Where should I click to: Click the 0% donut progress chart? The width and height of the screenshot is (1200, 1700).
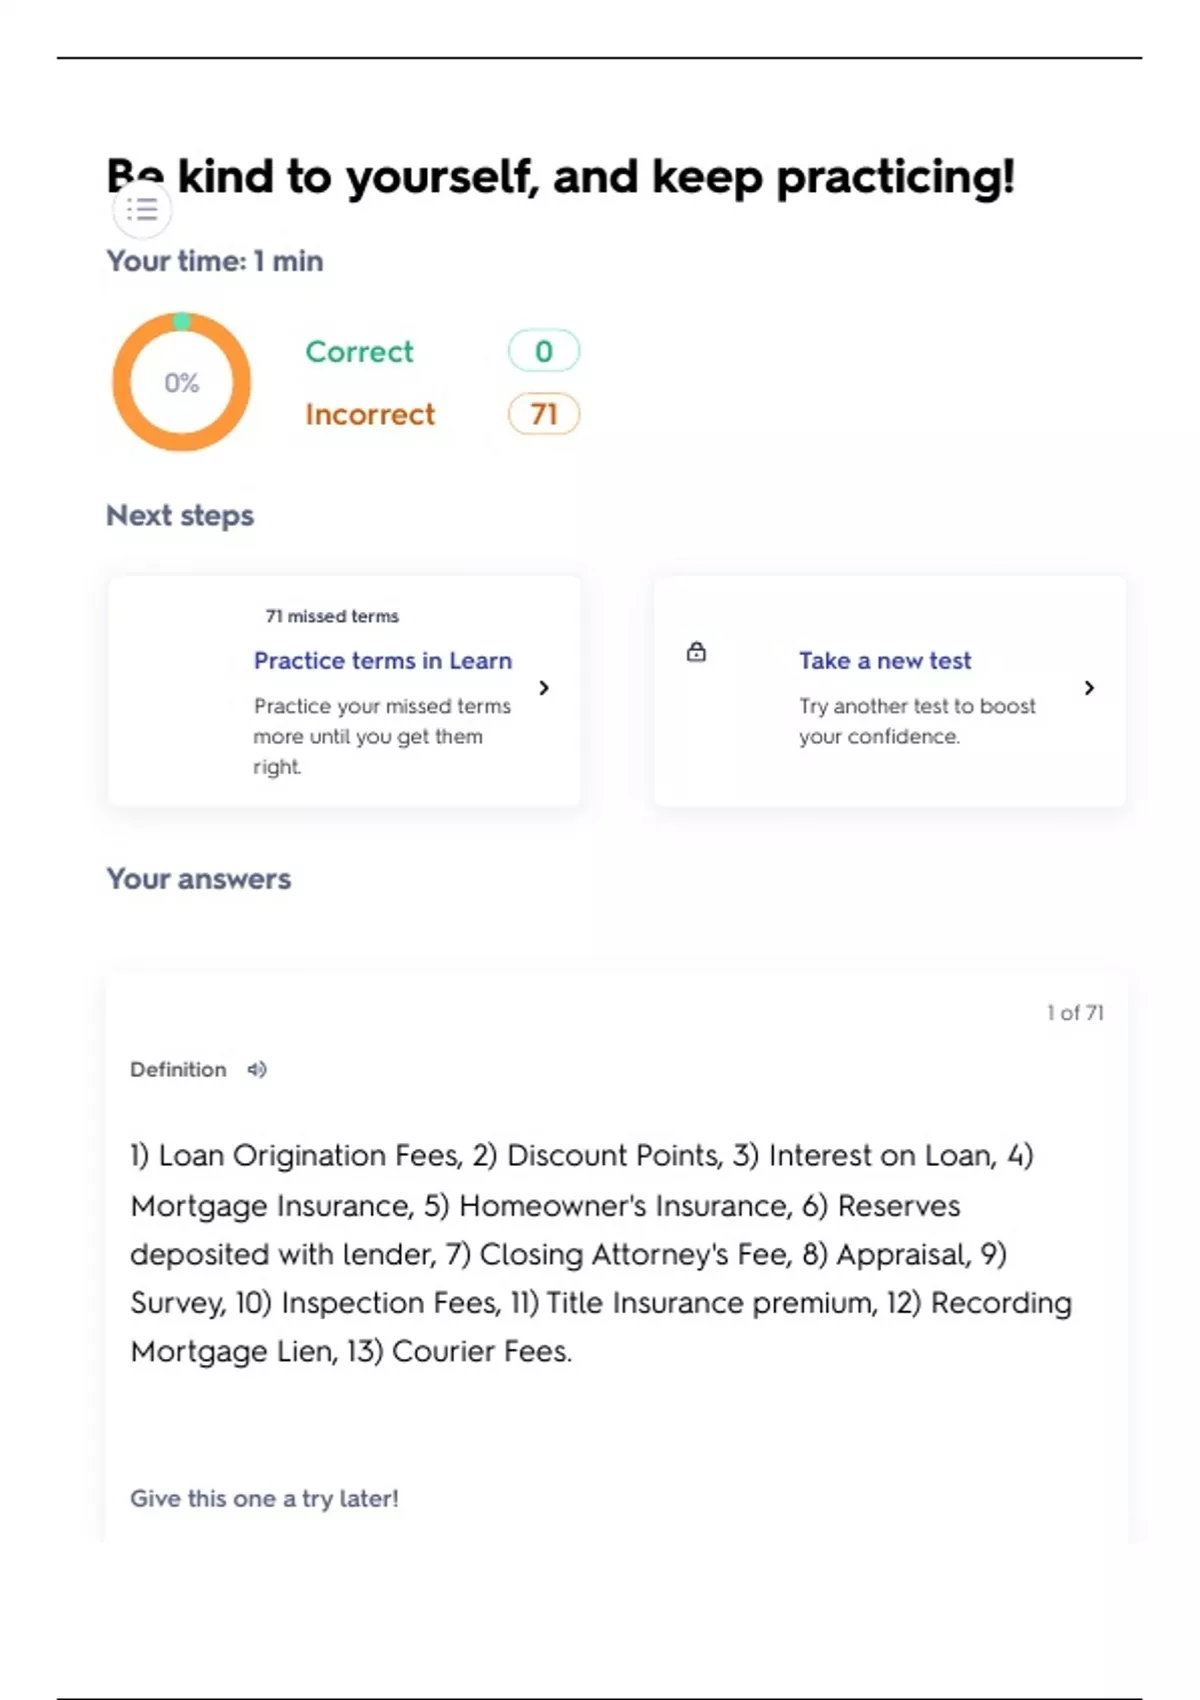click(181, 382)
